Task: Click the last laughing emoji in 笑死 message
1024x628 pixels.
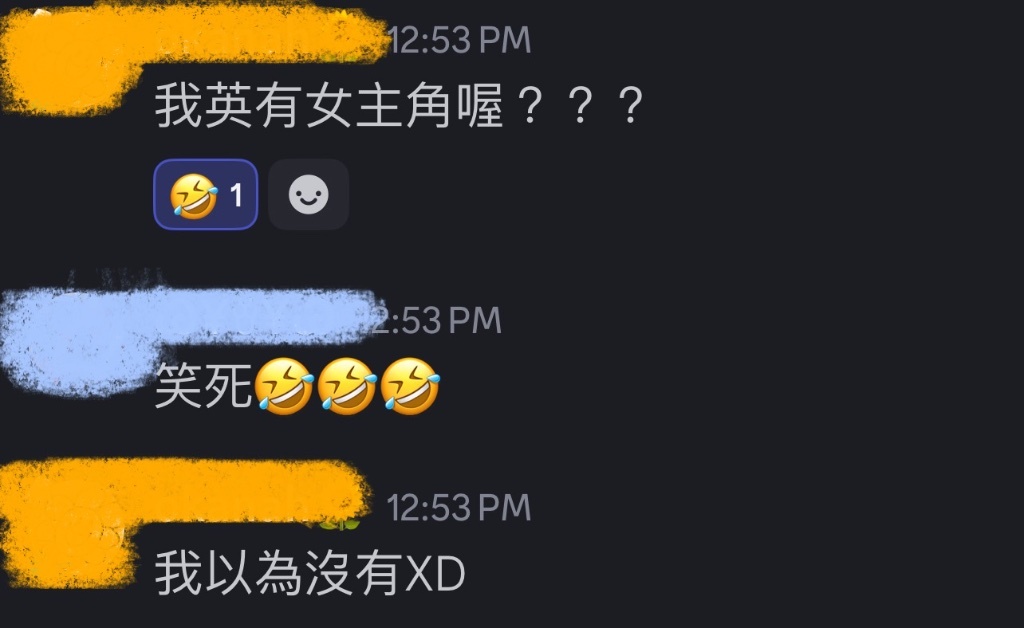Action: (x=410, y=386)
